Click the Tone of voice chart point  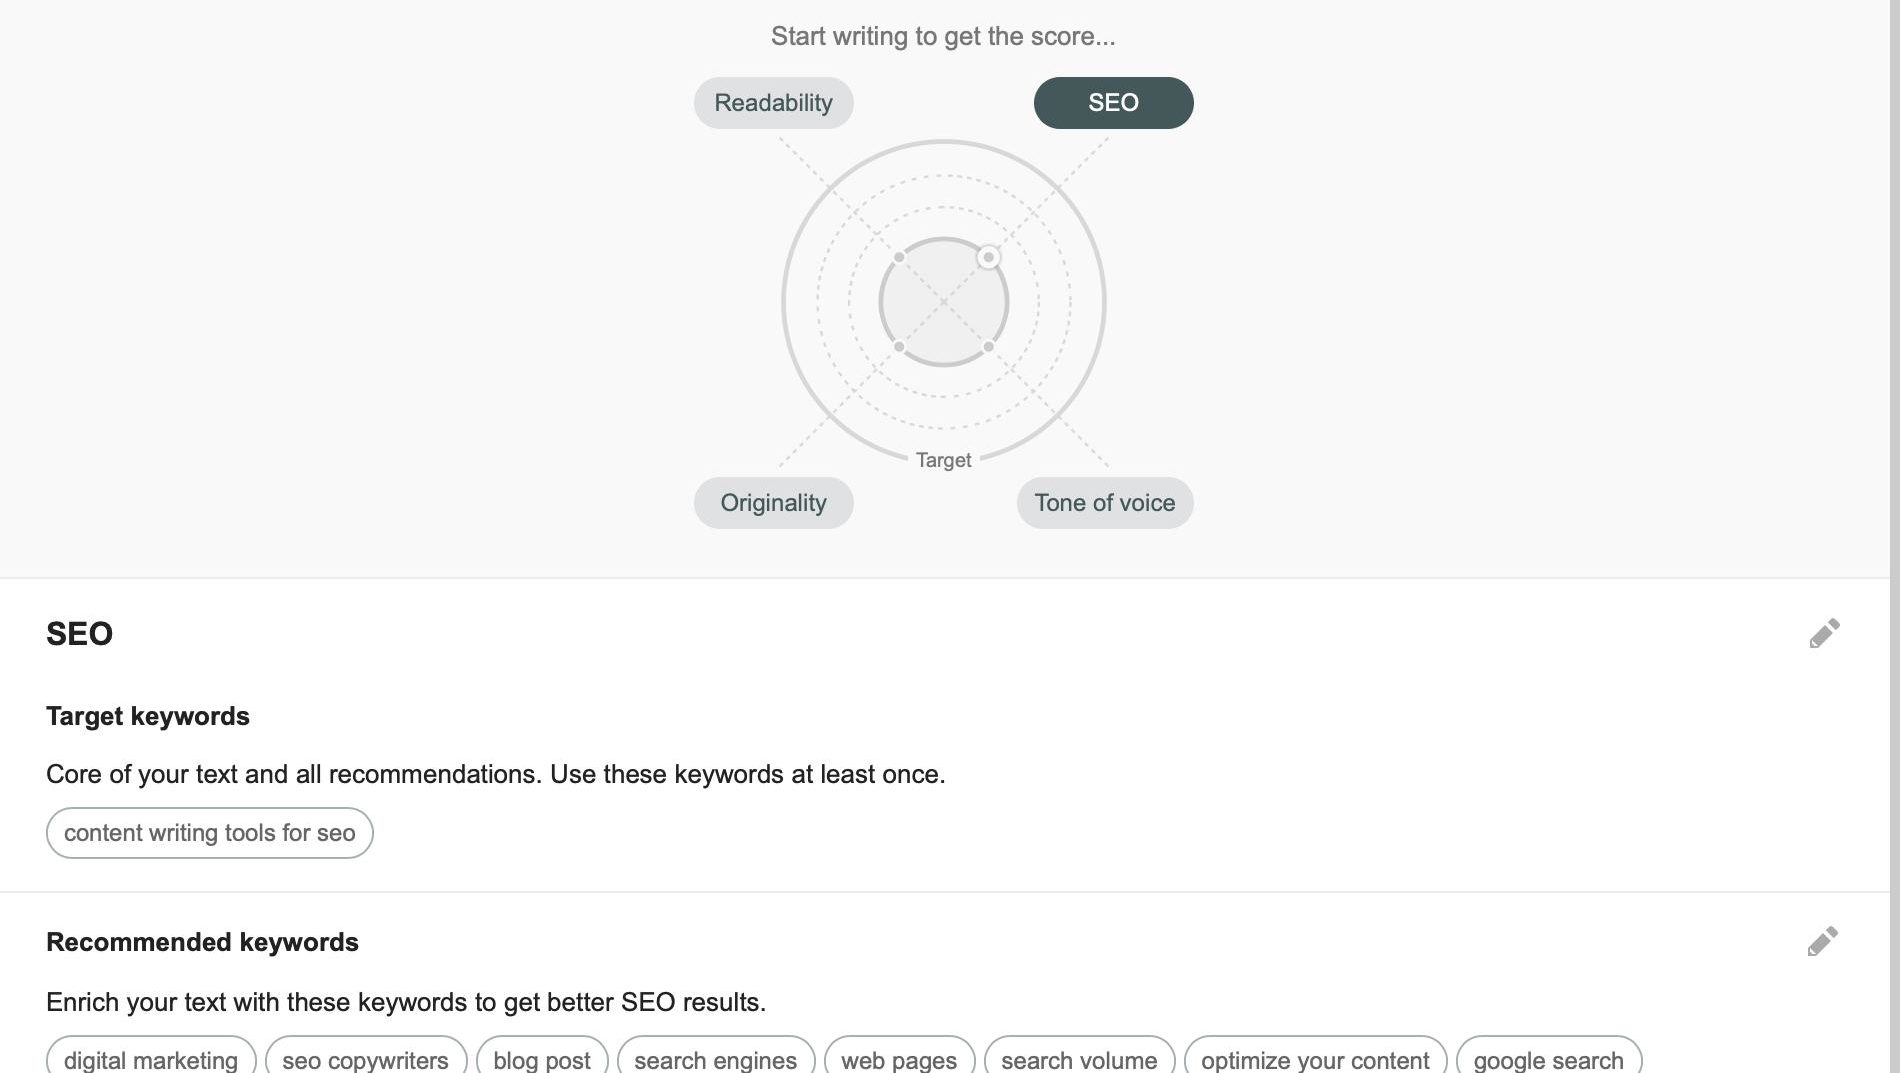[988, 347]
